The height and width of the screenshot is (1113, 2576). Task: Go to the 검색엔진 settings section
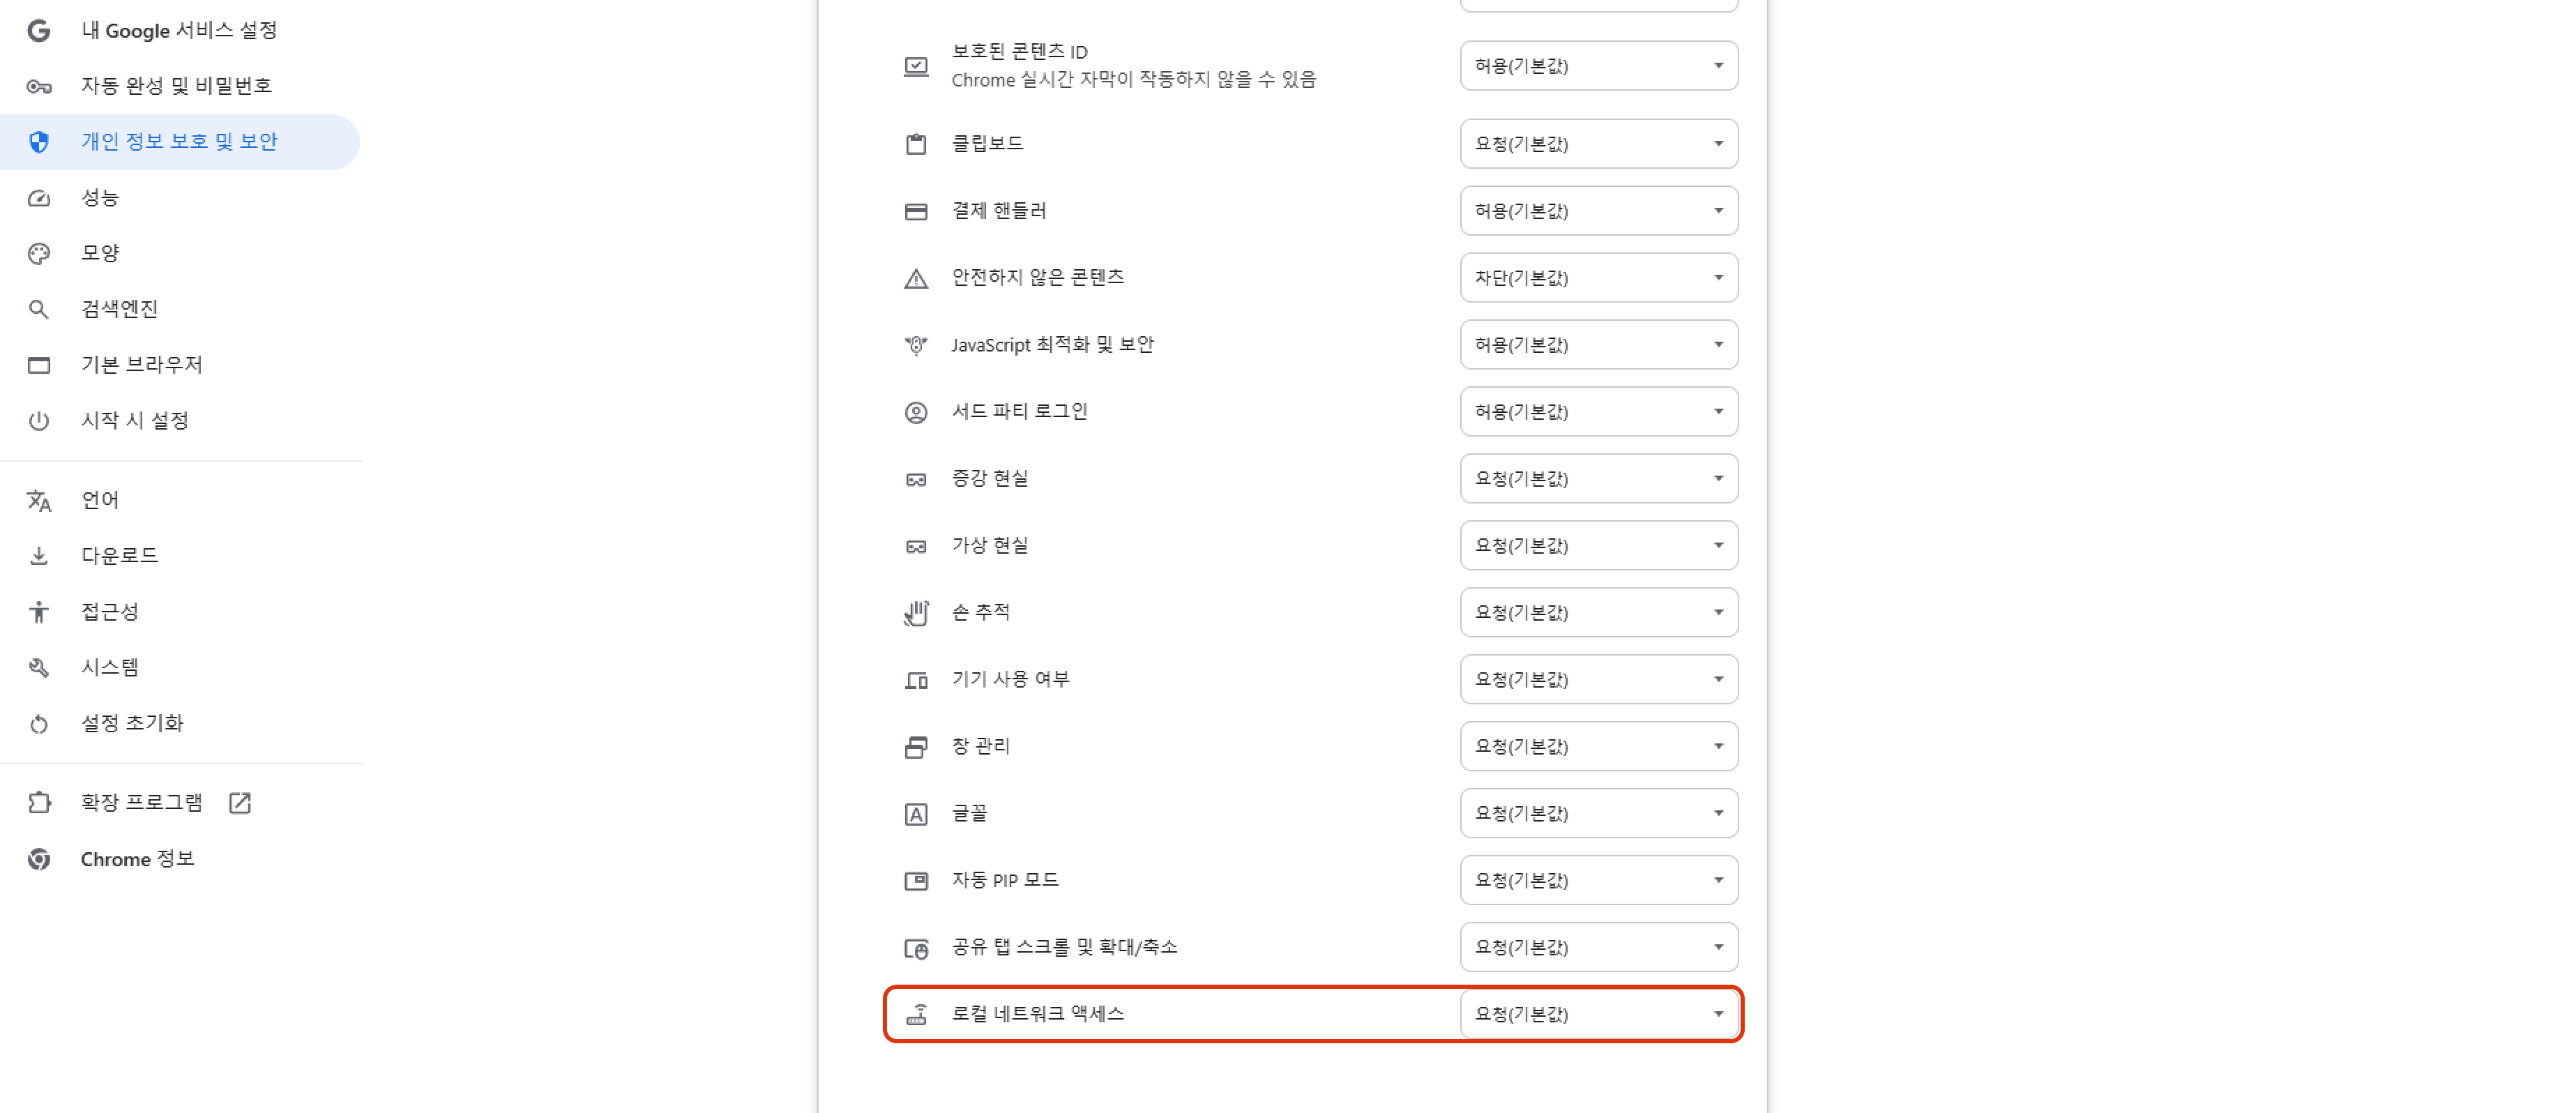click(x=120, y=309)
